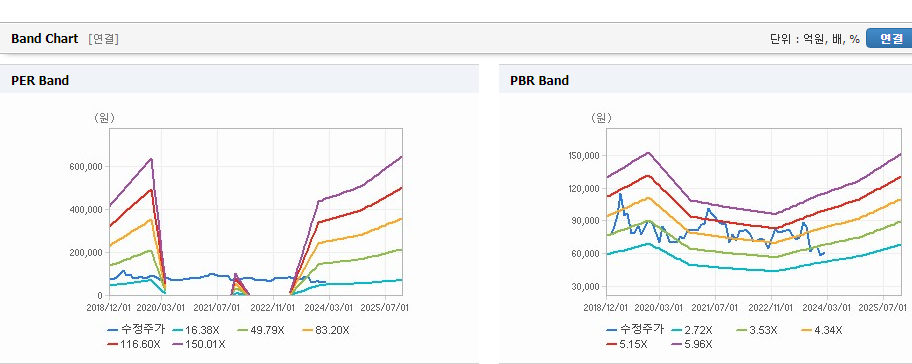
Task: Click the PBR Band panel title
Action: click(539, 81)
